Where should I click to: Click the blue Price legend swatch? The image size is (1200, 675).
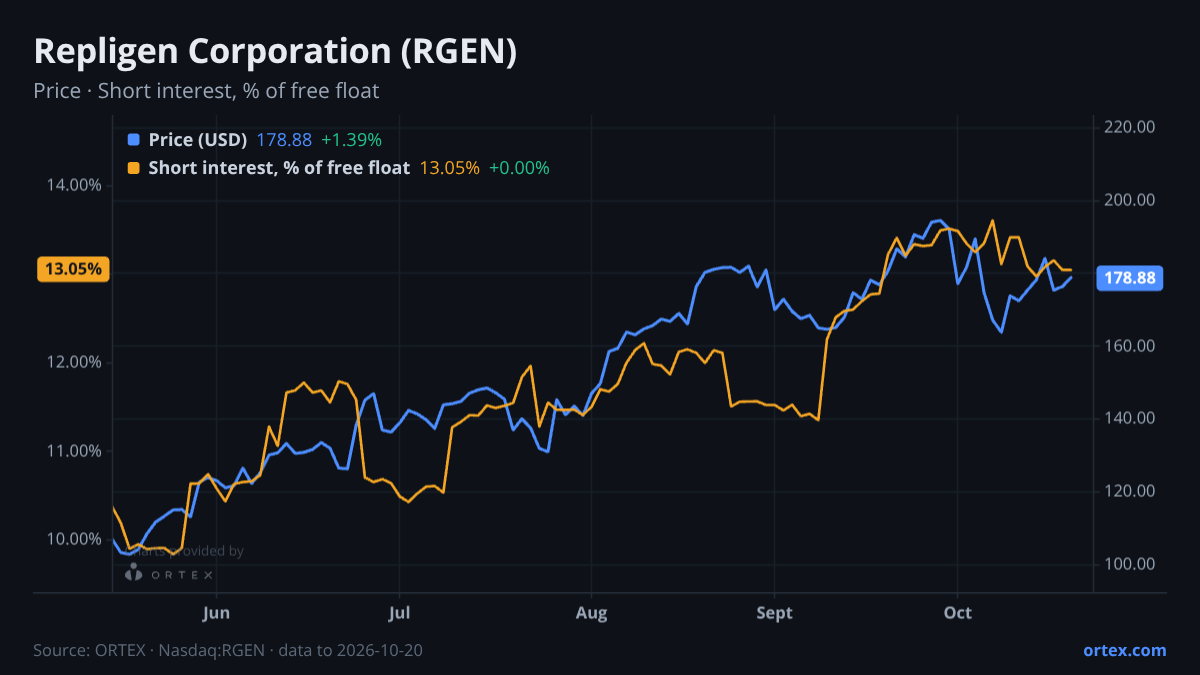(134, 140)
